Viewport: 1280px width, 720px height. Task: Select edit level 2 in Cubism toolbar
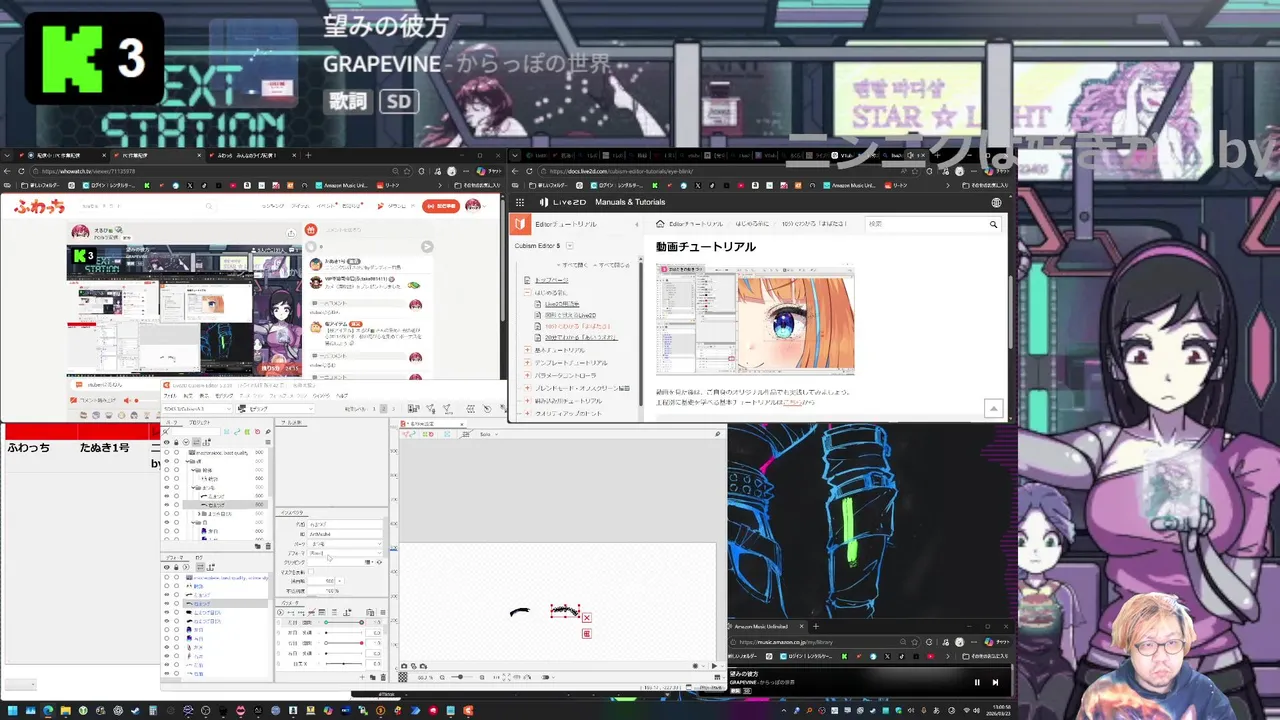(384, 409)
